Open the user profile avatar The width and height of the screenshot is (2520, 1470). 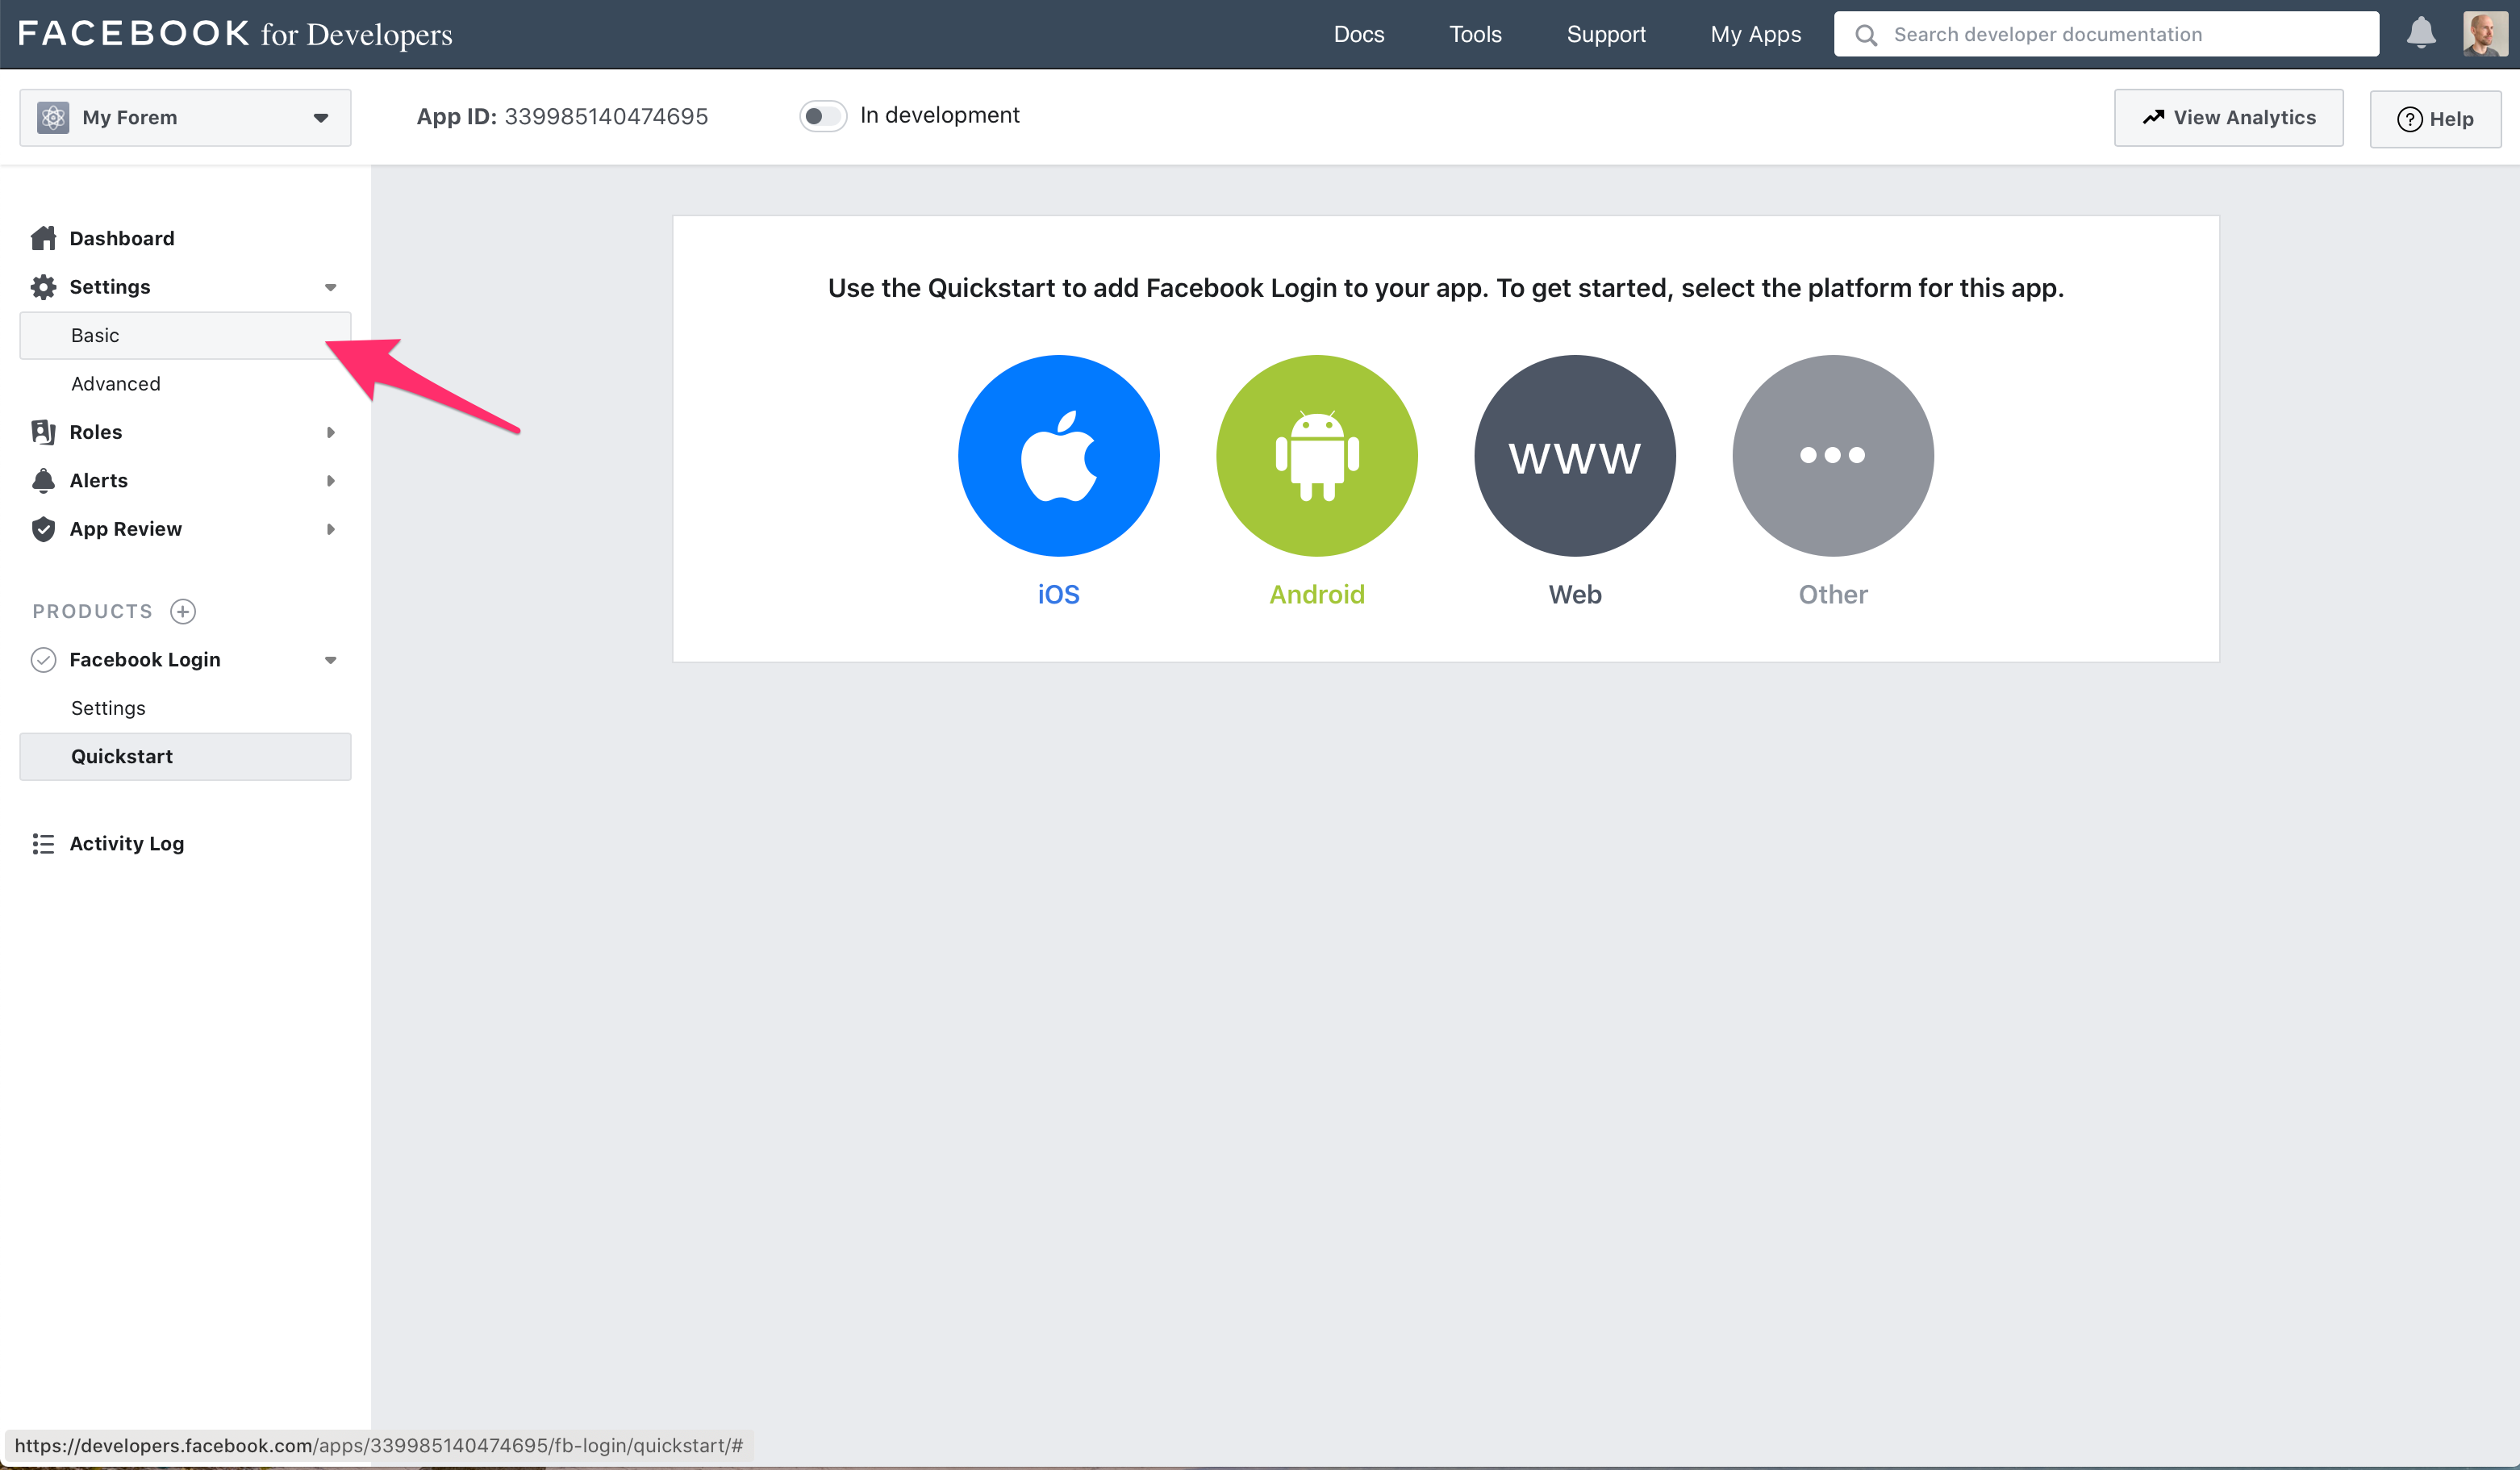(2484, 34)
